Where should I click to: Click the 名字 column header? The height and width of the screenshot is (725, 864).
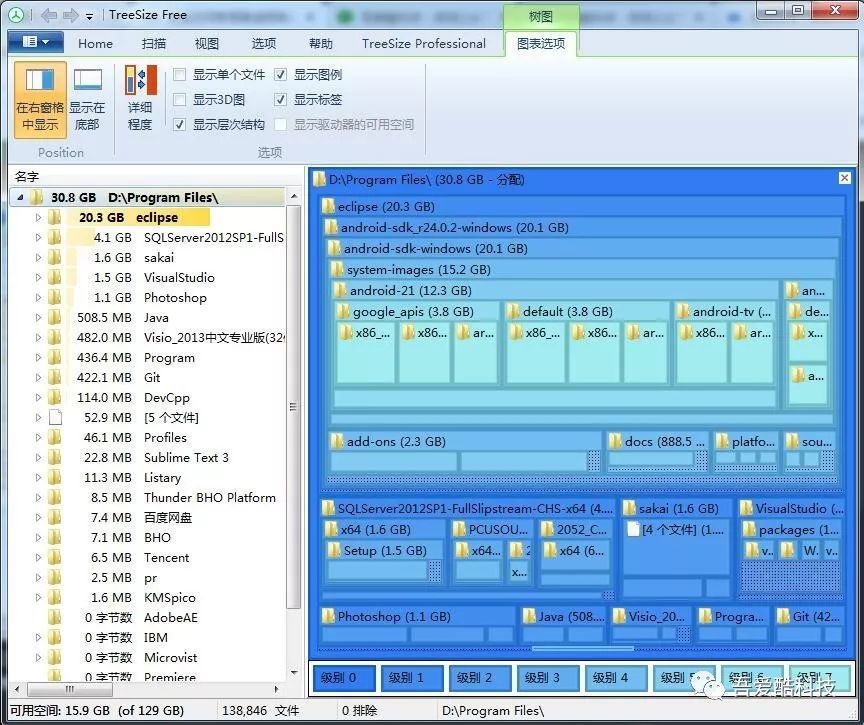tap(156, 177)
